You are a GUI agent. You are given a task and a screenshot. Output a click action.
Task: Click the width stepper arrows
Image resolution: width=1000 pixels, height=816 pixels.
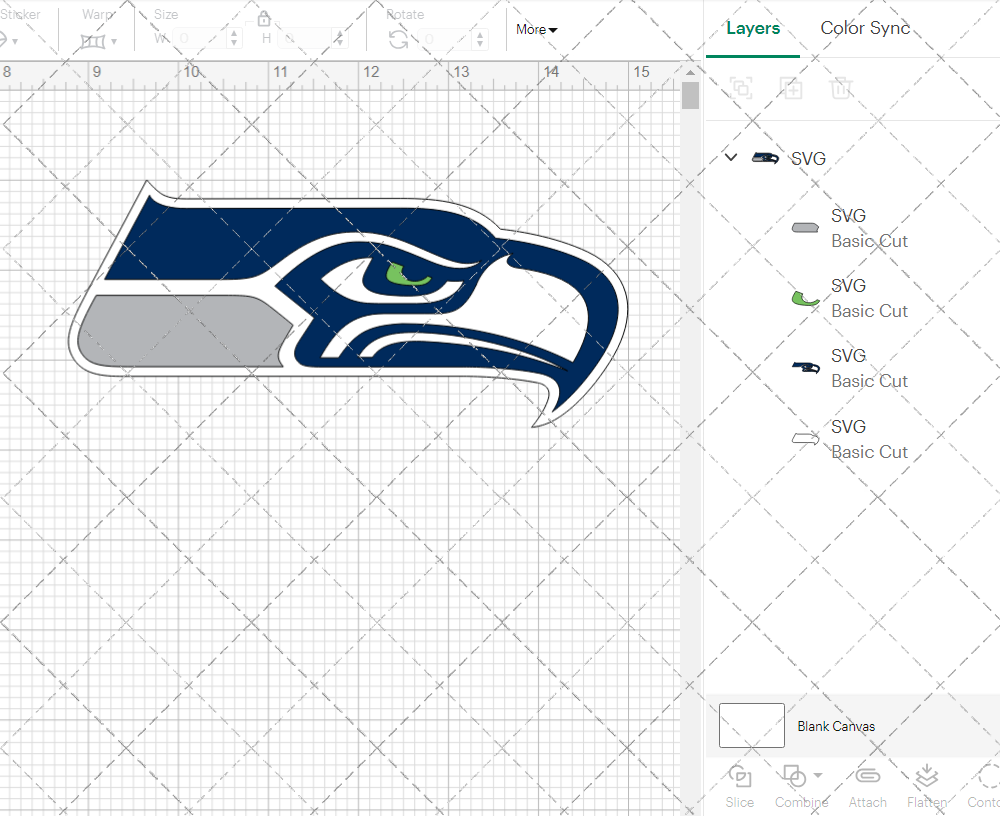[x=234, y=38]
